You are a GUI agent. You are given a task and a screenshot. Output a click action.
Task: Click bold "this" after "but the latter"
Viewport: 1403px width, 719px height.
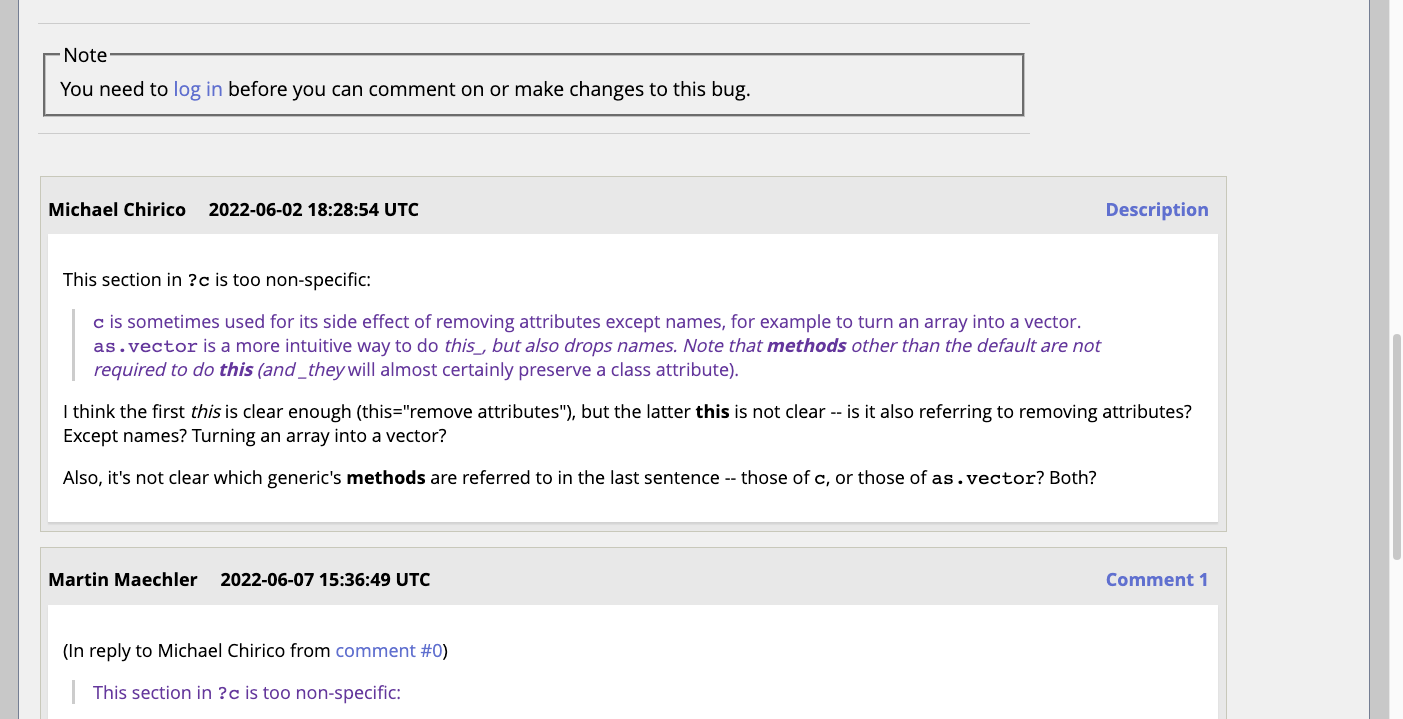(x=712, y=412)
